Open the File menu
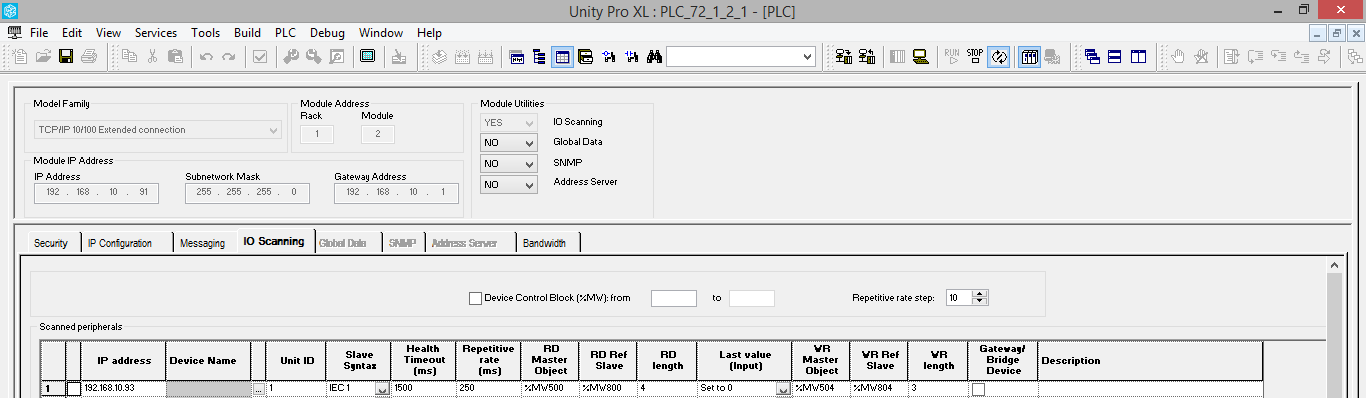Screen dimensions: 1366x398 pos(39,33)
